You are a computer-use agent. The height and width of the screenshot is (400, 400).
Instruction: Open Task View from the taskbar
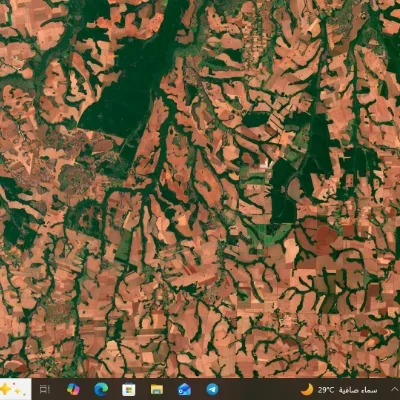[x=45, y=389]
